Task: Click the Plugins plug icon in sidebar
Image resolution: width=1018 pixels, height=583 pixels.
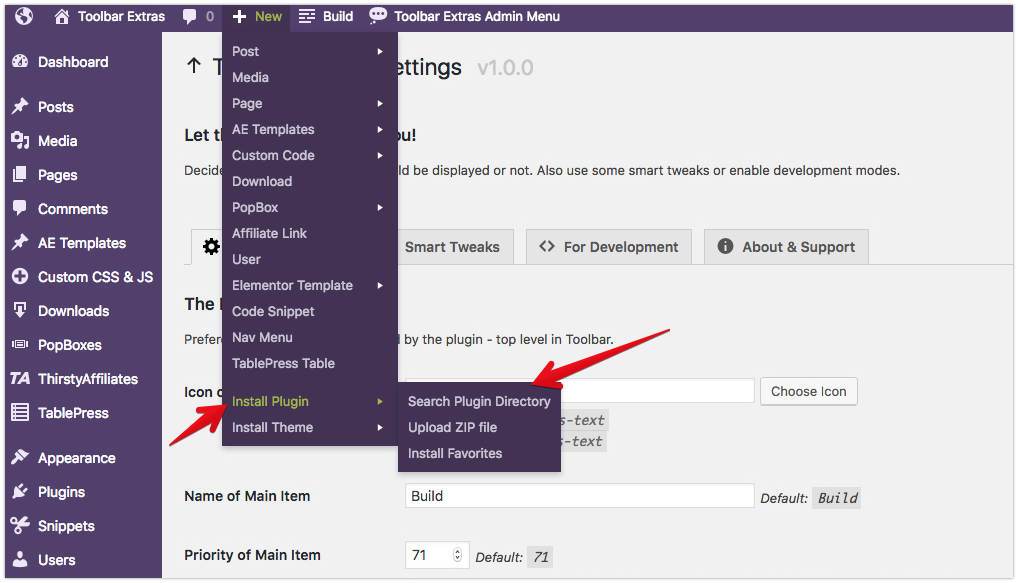Action: click(20, 491)
